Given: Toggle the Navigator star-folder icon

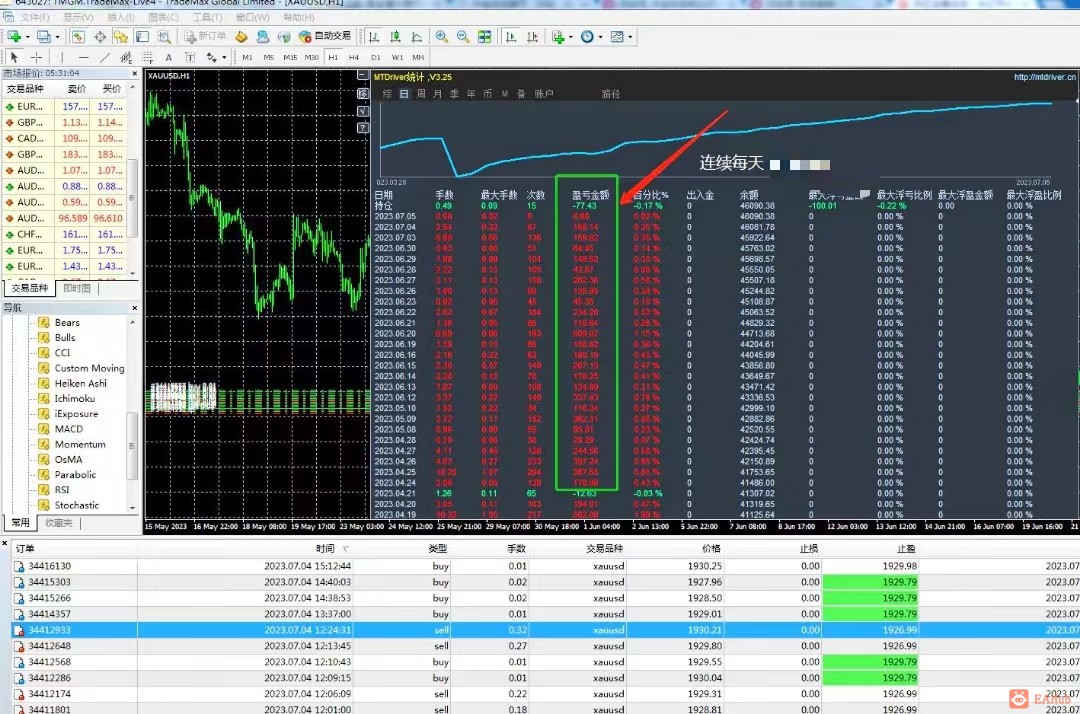Looking at the screenshot, I should pyautogui.click(x=121, y=36).
